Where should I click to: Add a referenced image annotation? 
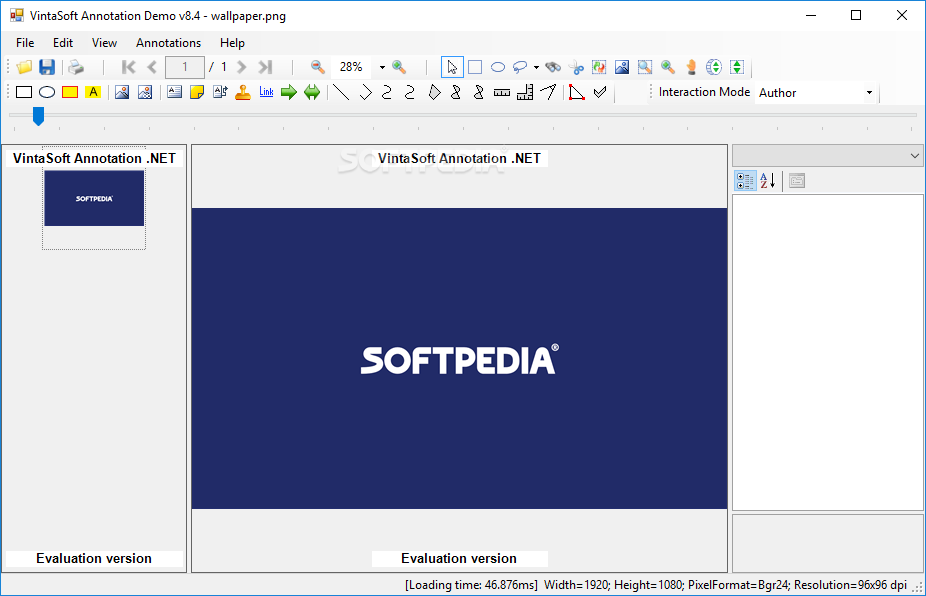tap(145, 92)
